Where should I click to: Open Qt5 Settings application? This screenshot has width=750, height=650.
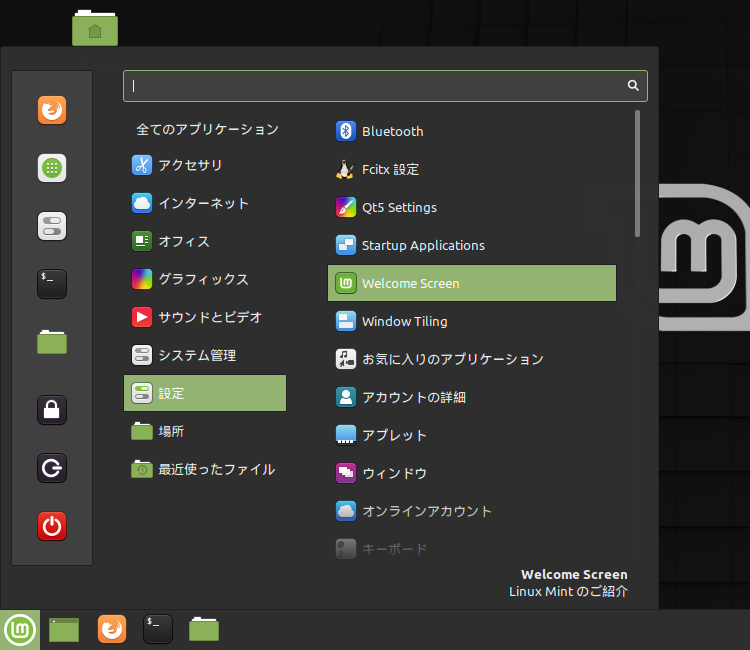click(x=472, y=207)
